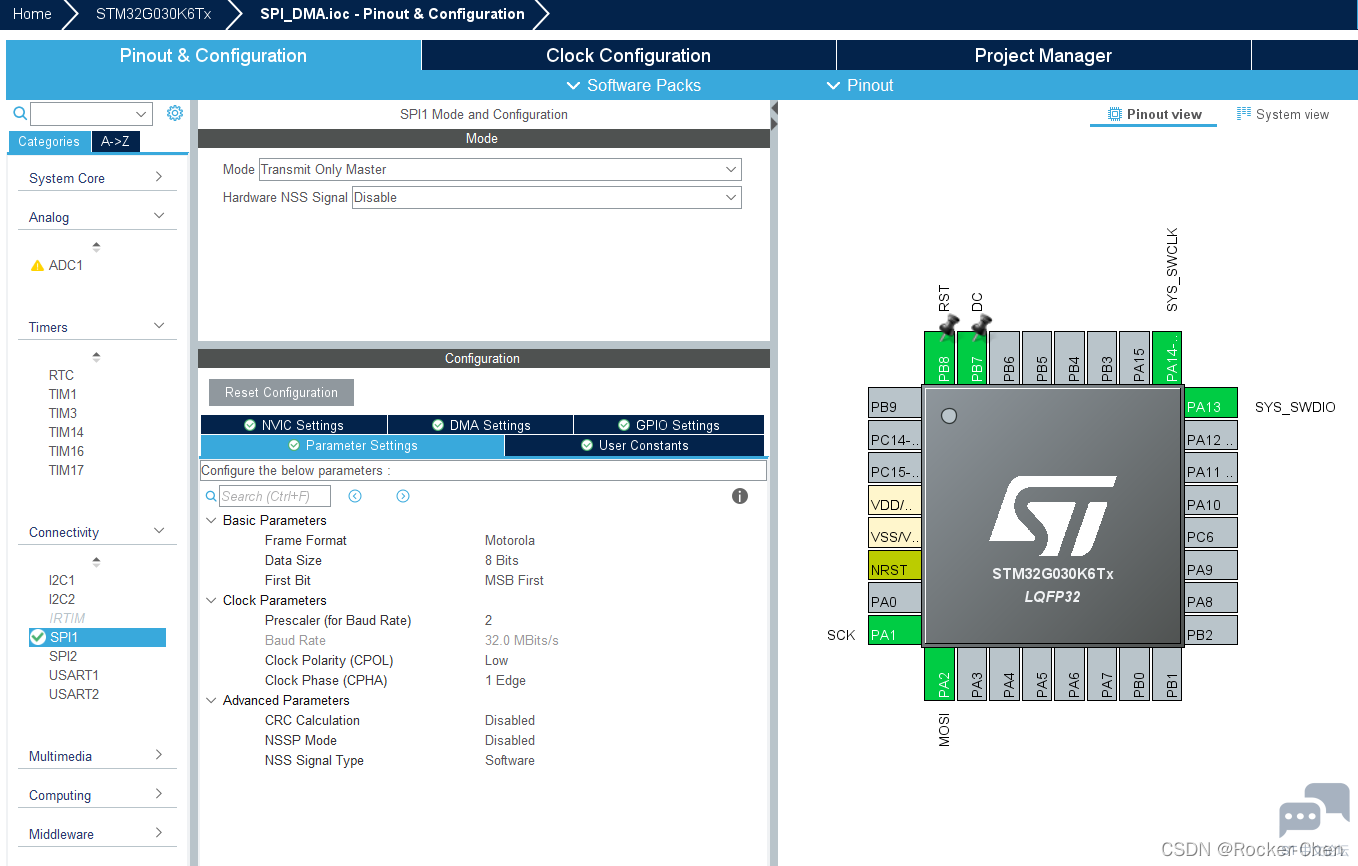Open the Pinout menu
The height and width of the screenshot is (866, 1358).
click(x=859, y=85)
